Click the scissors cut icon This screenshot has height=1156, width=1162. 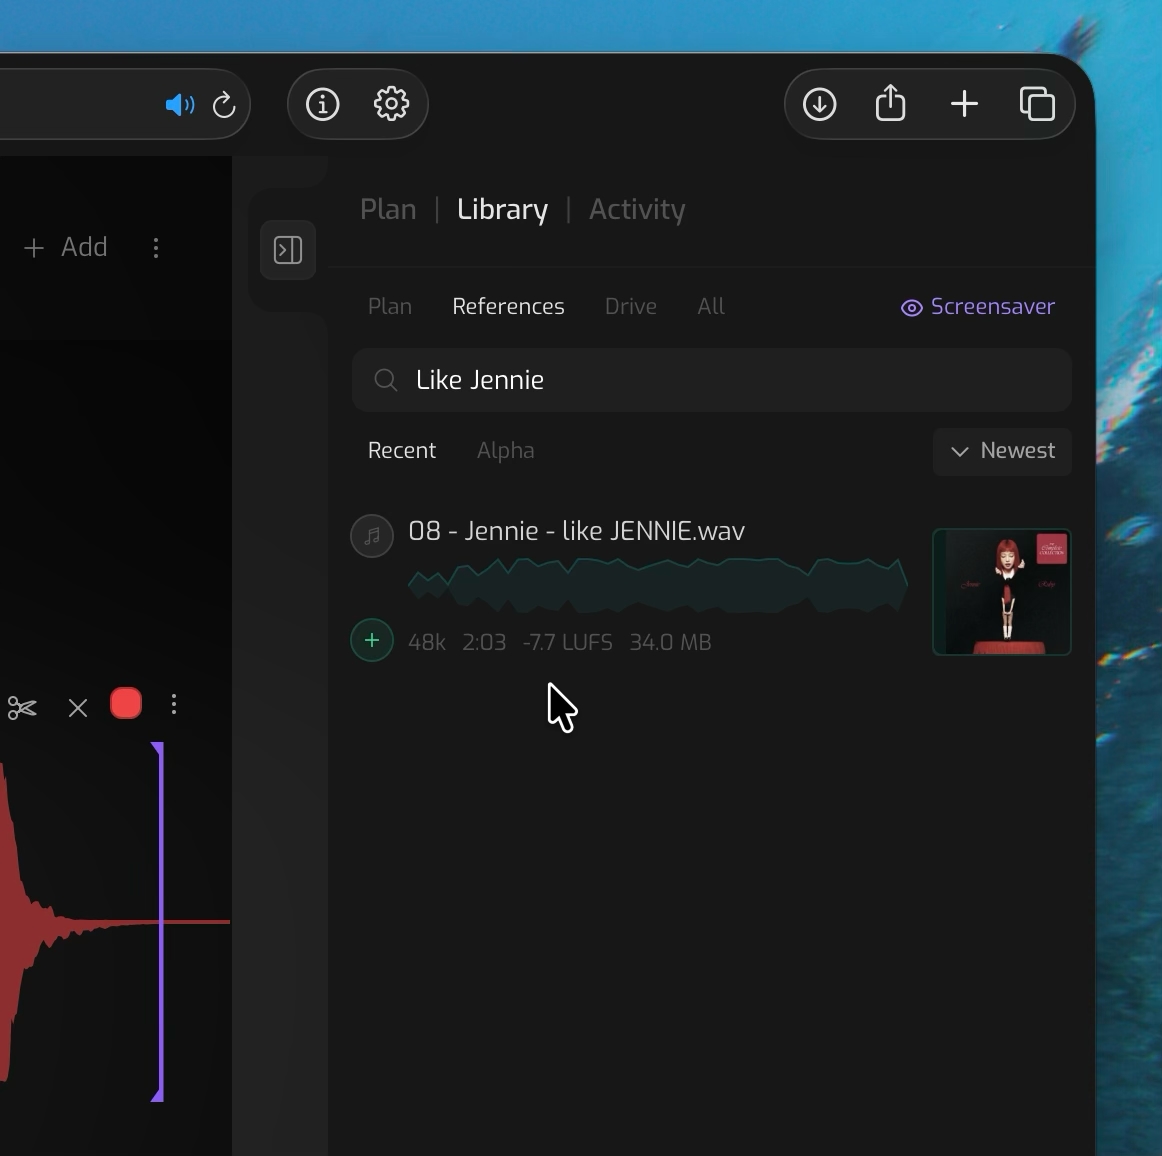pos(22,708)
